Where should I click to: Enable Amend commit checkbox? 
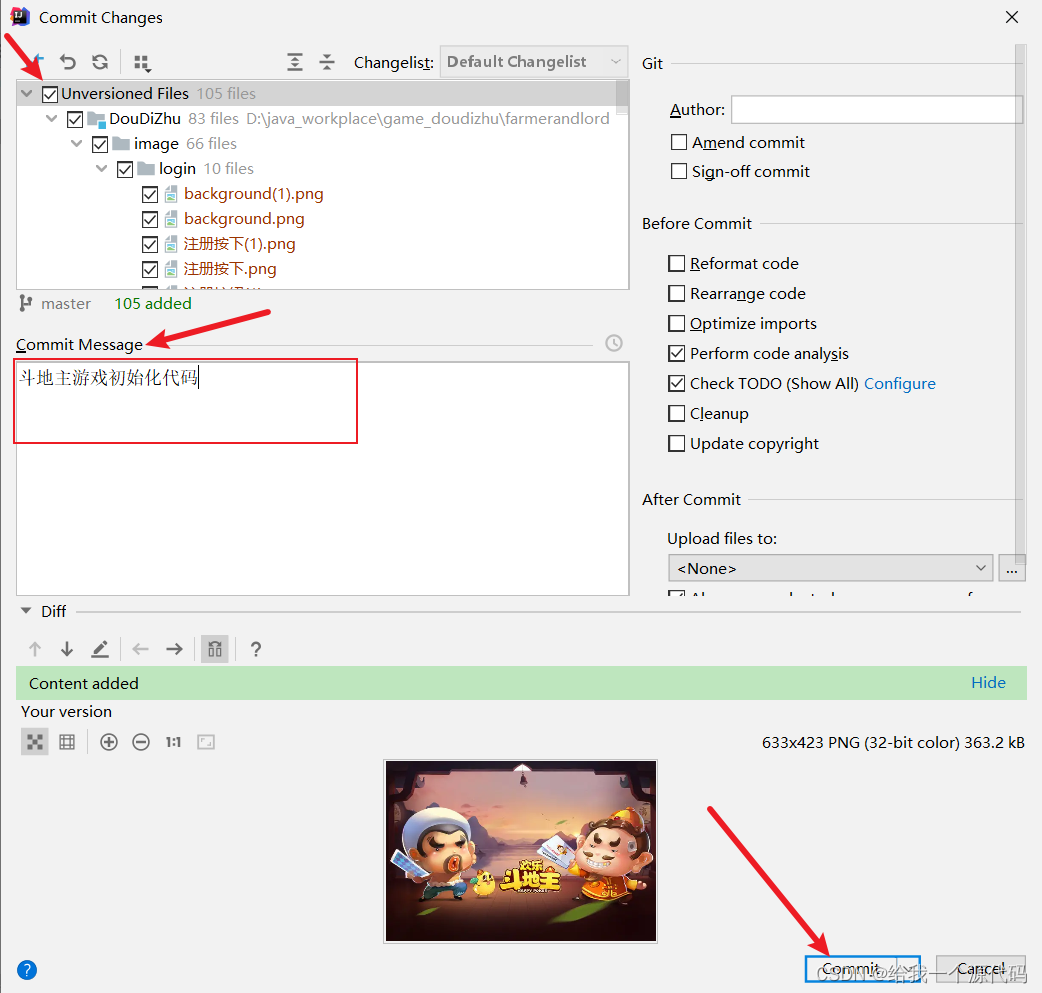pyautogui.click(x=678, y=142)
